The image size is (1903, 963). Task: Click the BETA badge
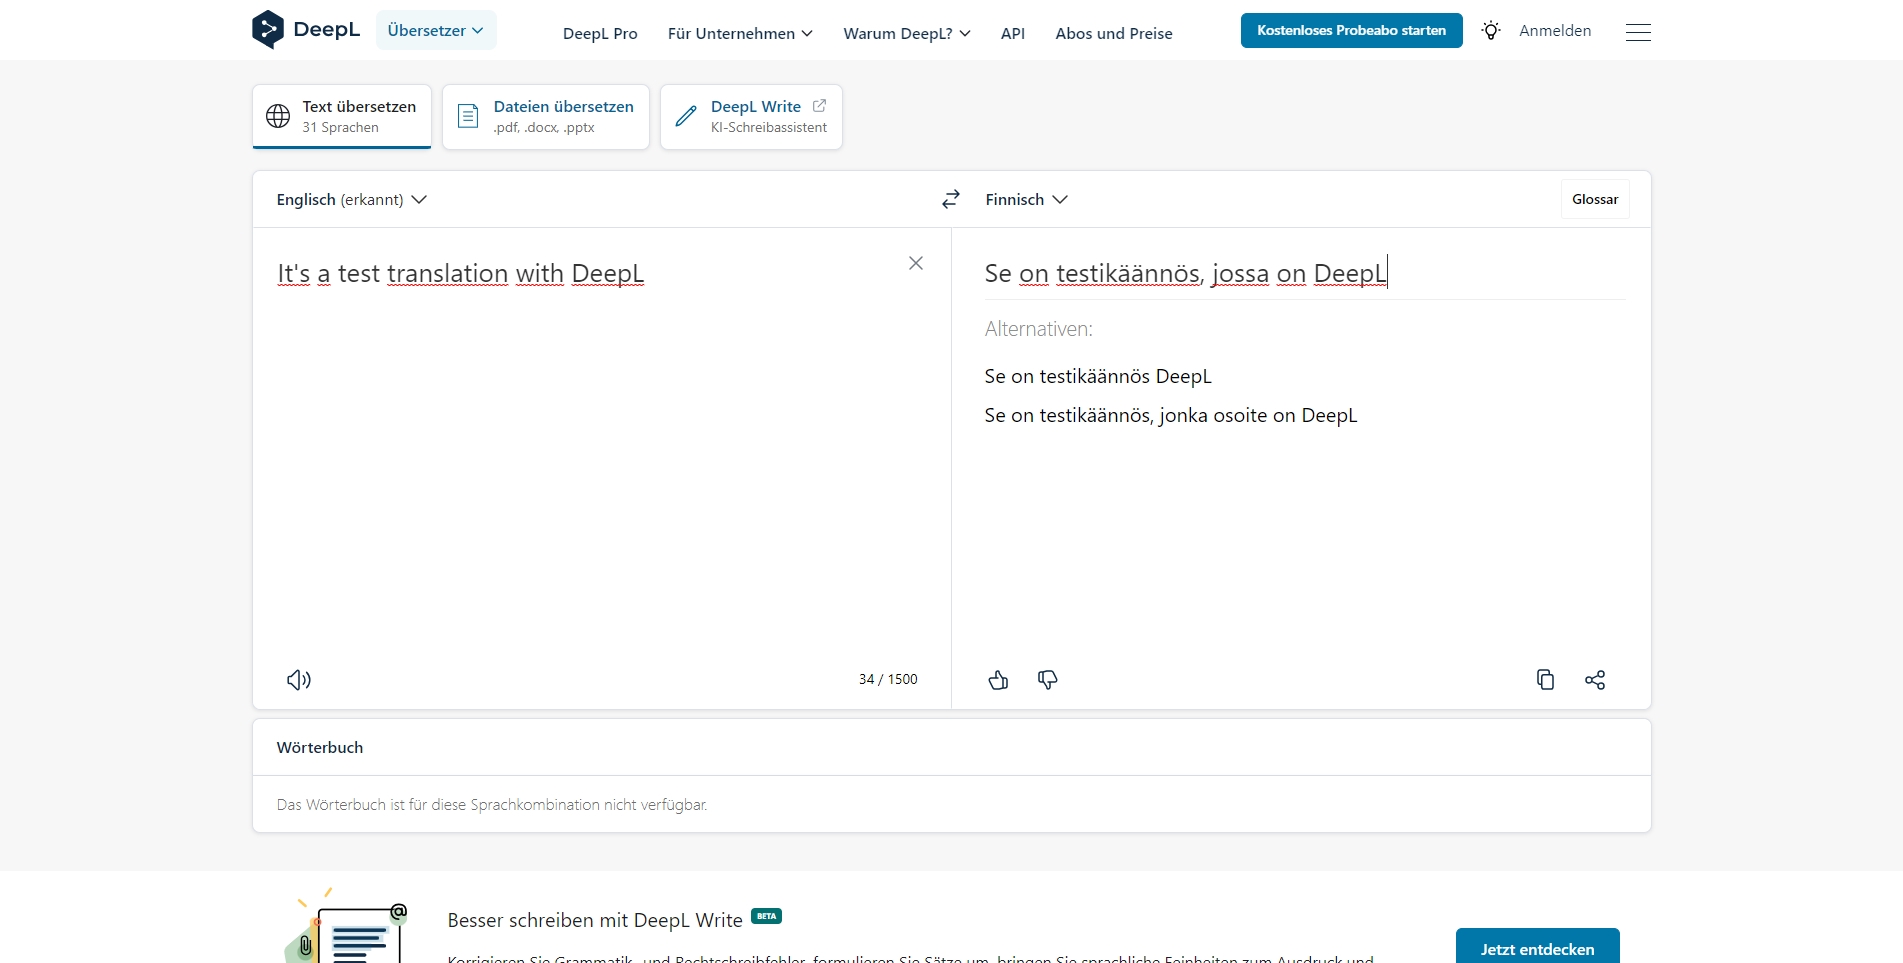(x=766, y=916)
